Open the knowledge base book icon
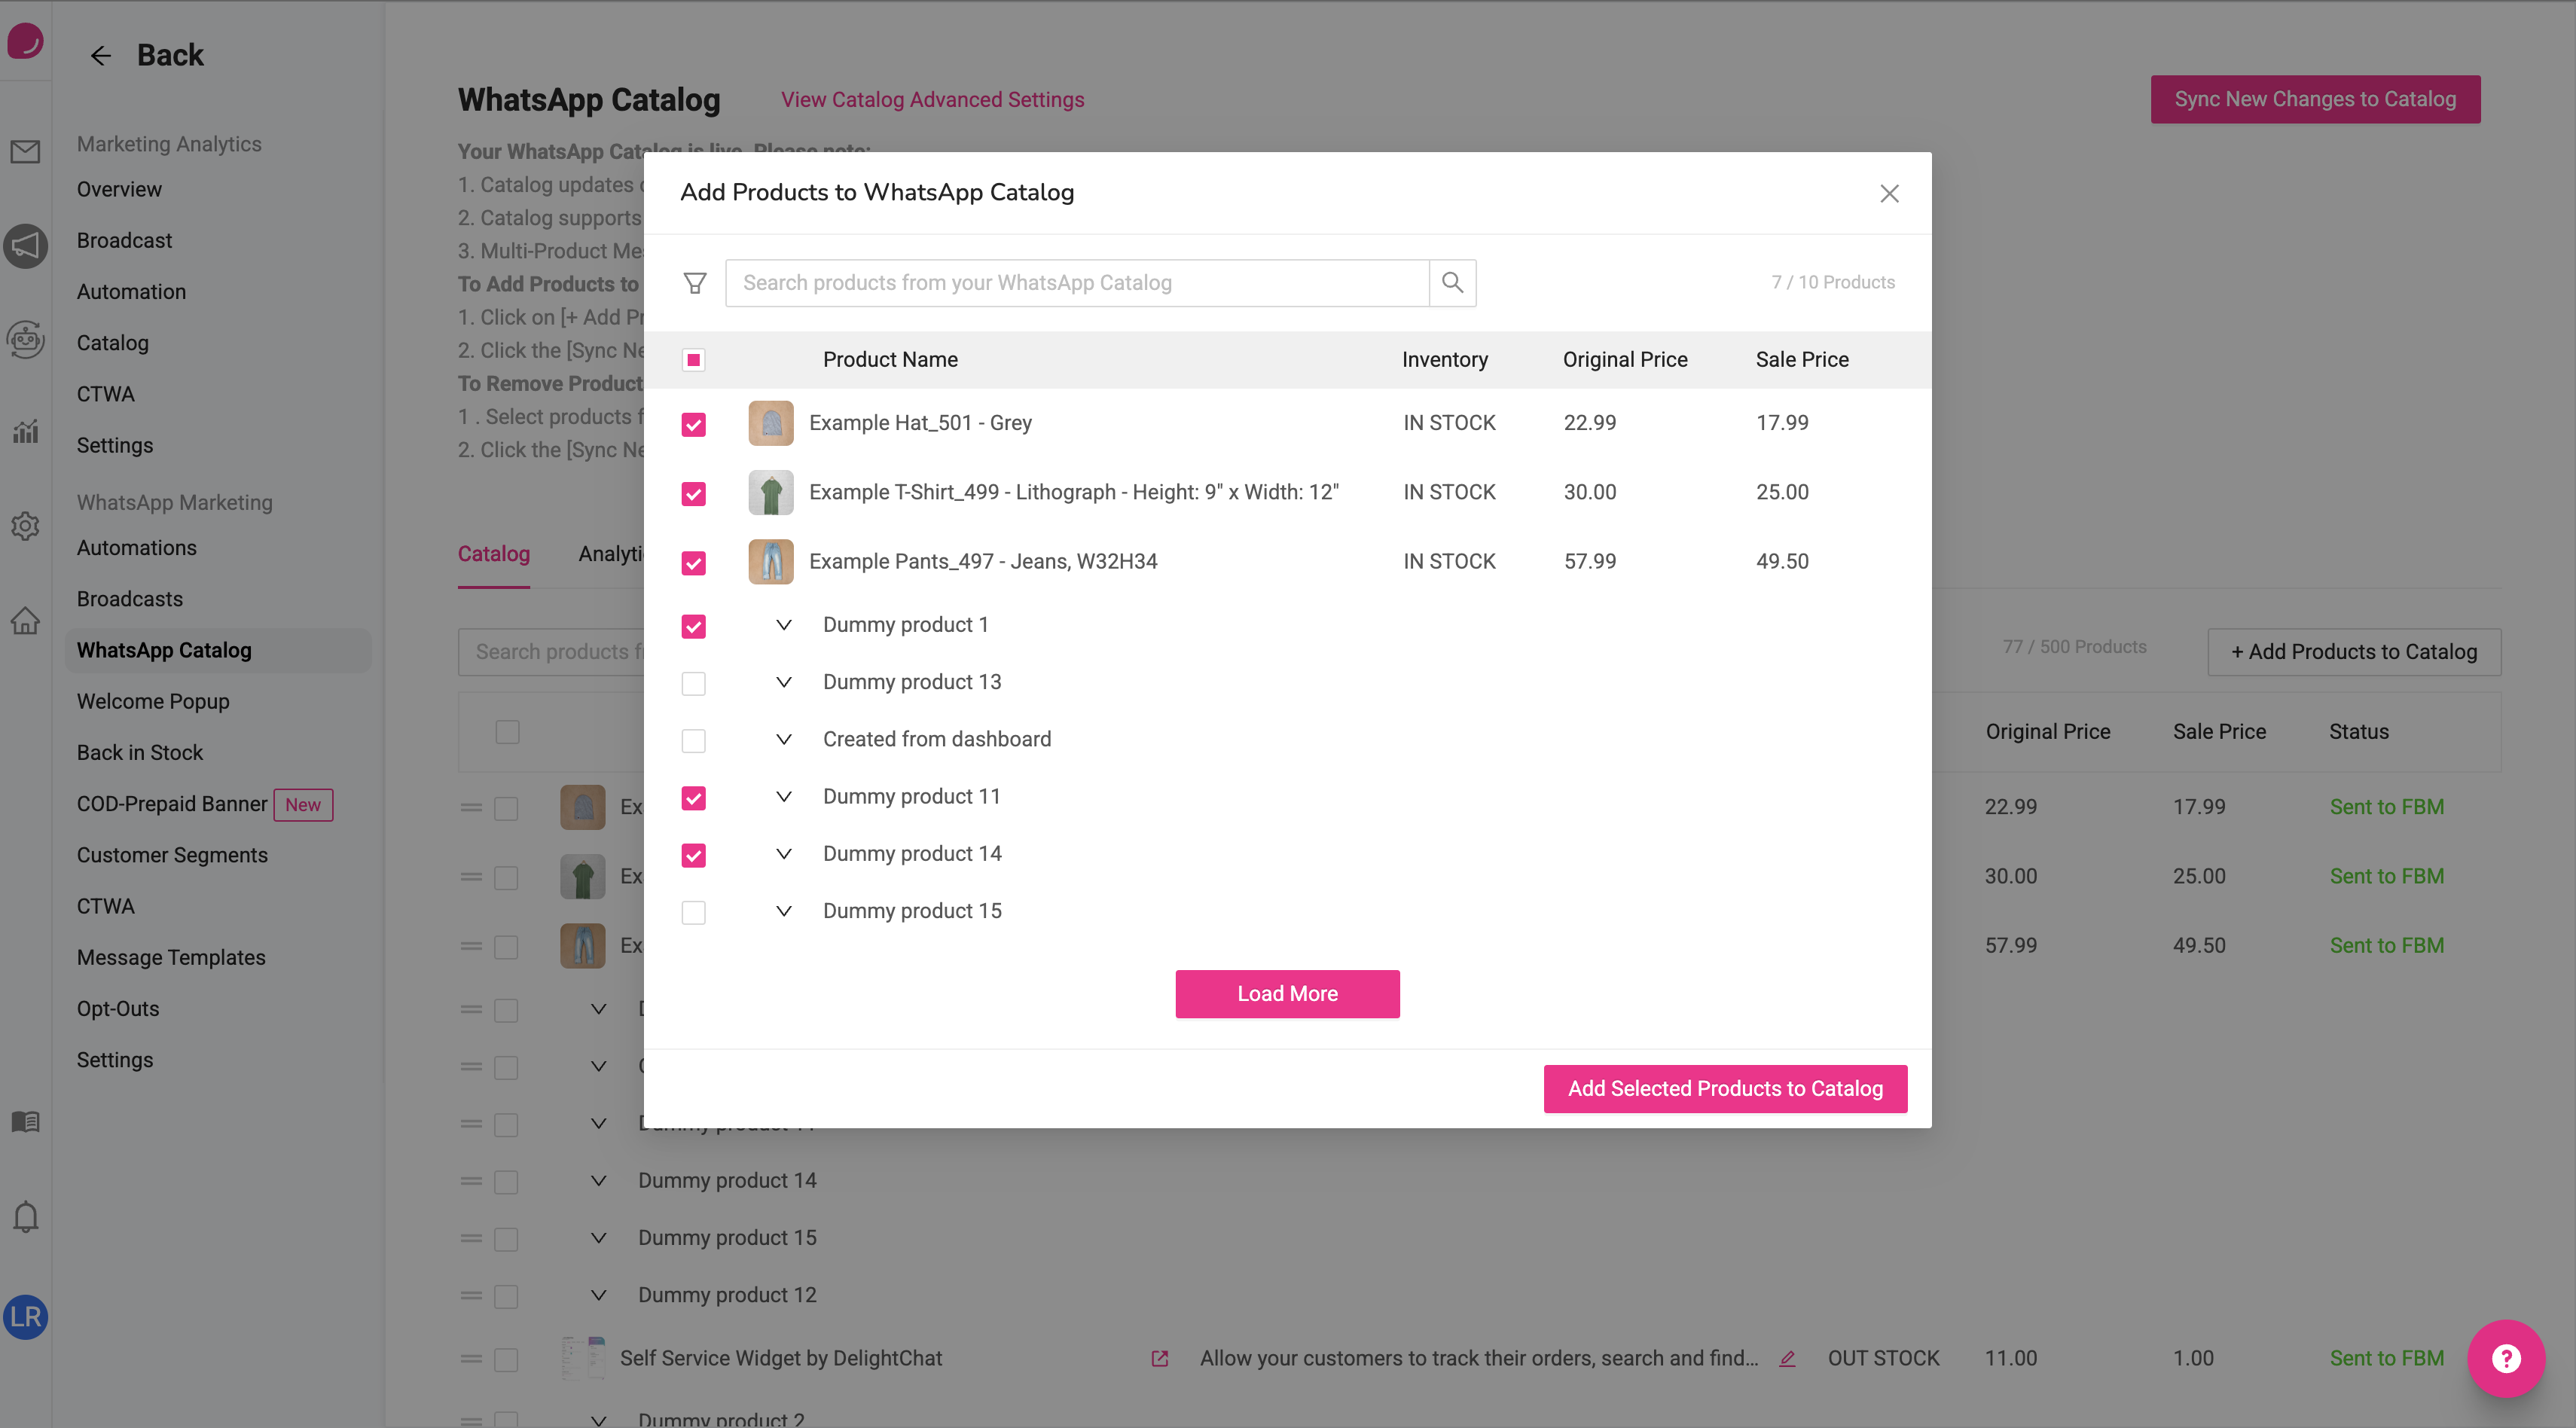The height and width of the screenshot is (1428, 2576). (x=25, y=1122)
